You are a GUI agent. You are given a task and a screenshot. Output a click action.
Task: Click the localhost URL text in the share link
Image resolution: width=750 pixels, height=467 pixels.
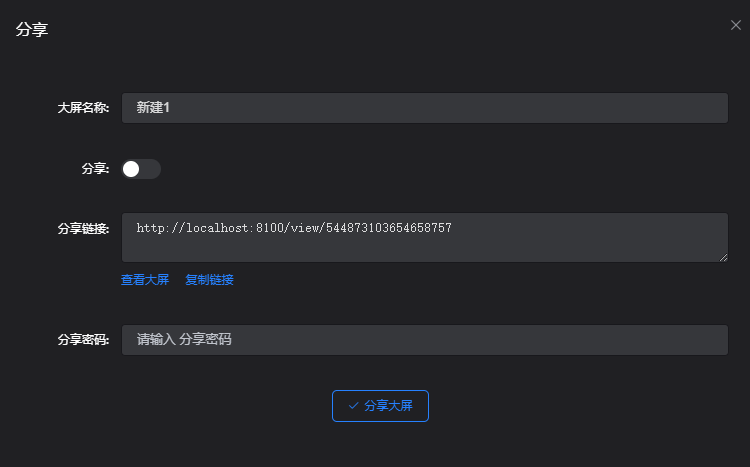(294, 228)
